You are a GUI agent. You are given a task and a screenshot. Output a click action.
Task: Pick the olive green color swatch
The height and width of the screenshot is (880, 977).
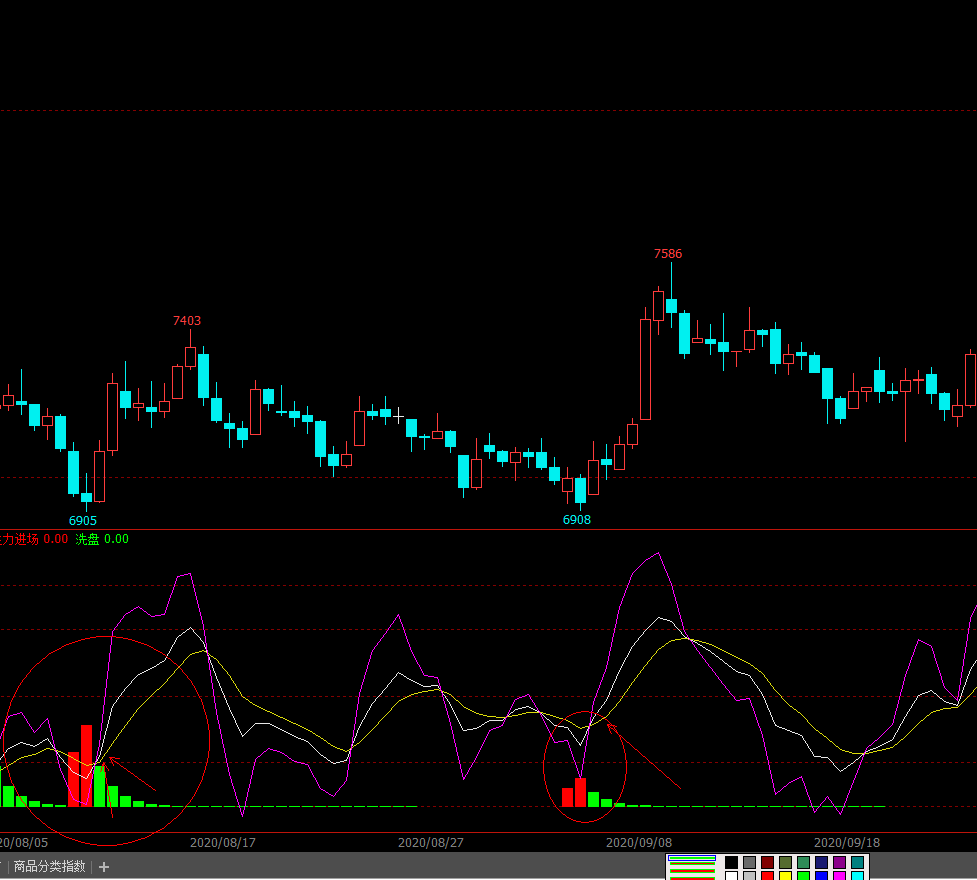pyautogui.click(x=786, y=862)
